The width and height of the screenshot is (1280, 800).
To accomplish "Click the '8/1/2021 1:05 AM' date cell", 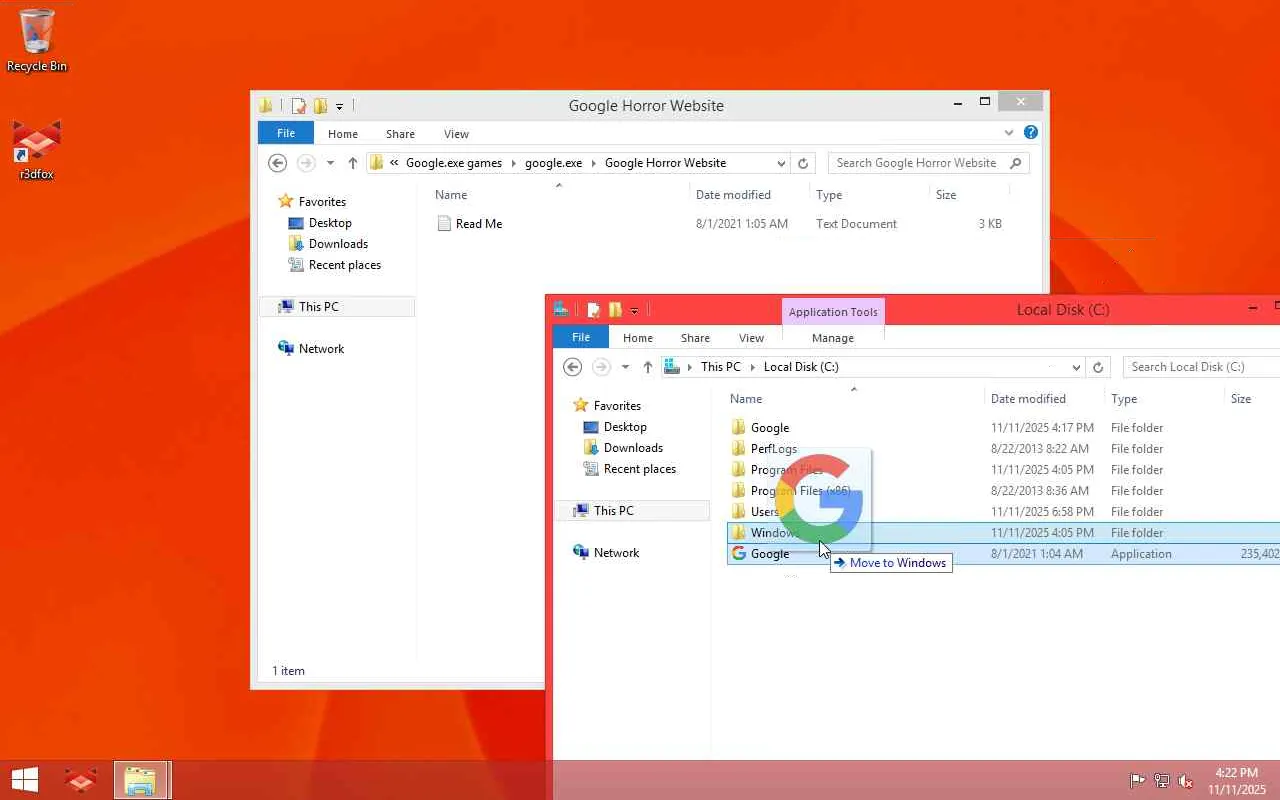I will pos(742,224).
